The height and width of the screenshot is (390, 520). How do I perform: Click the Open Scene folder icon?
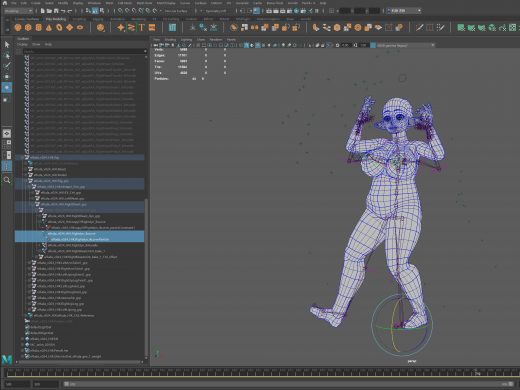coord(49,11)
